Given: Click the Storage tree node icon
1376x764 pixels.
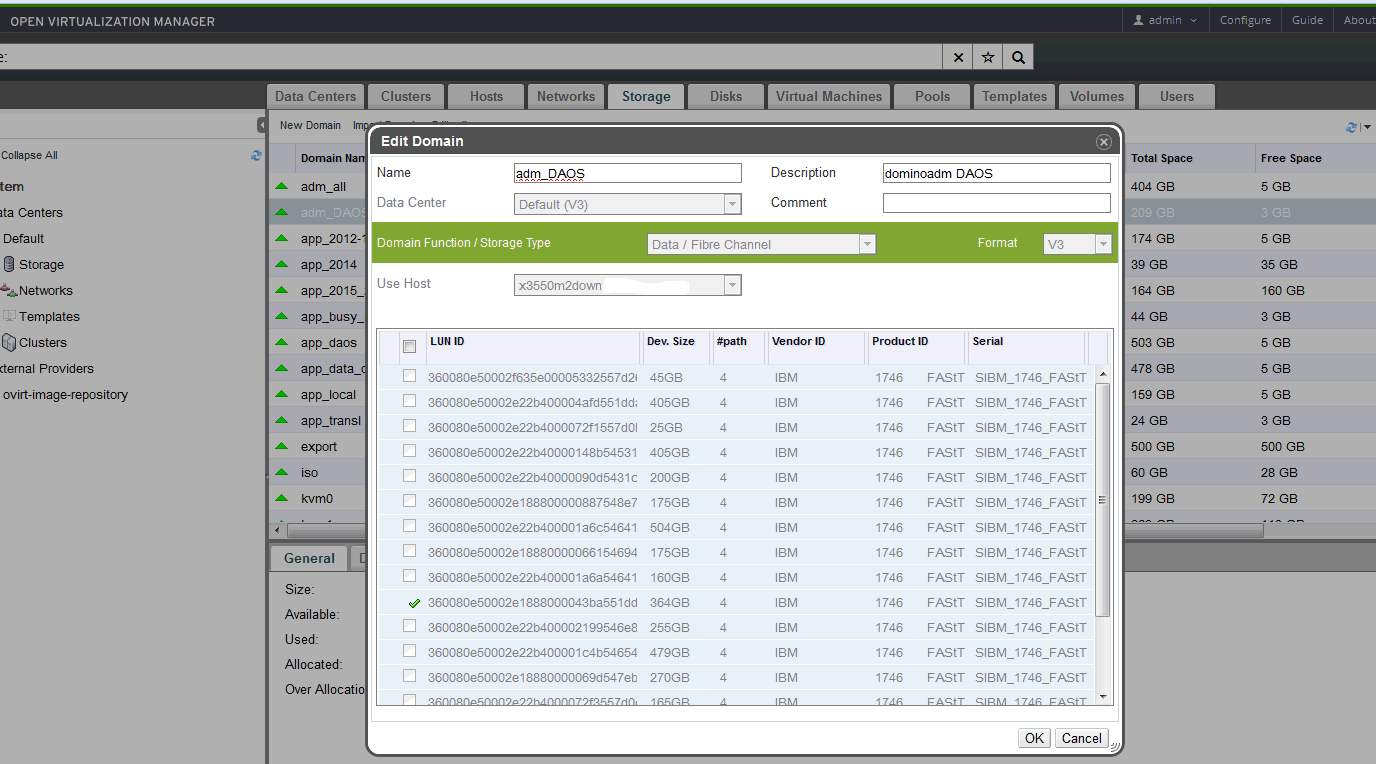Looking at the screenshot, I should [x=9, y=265].
